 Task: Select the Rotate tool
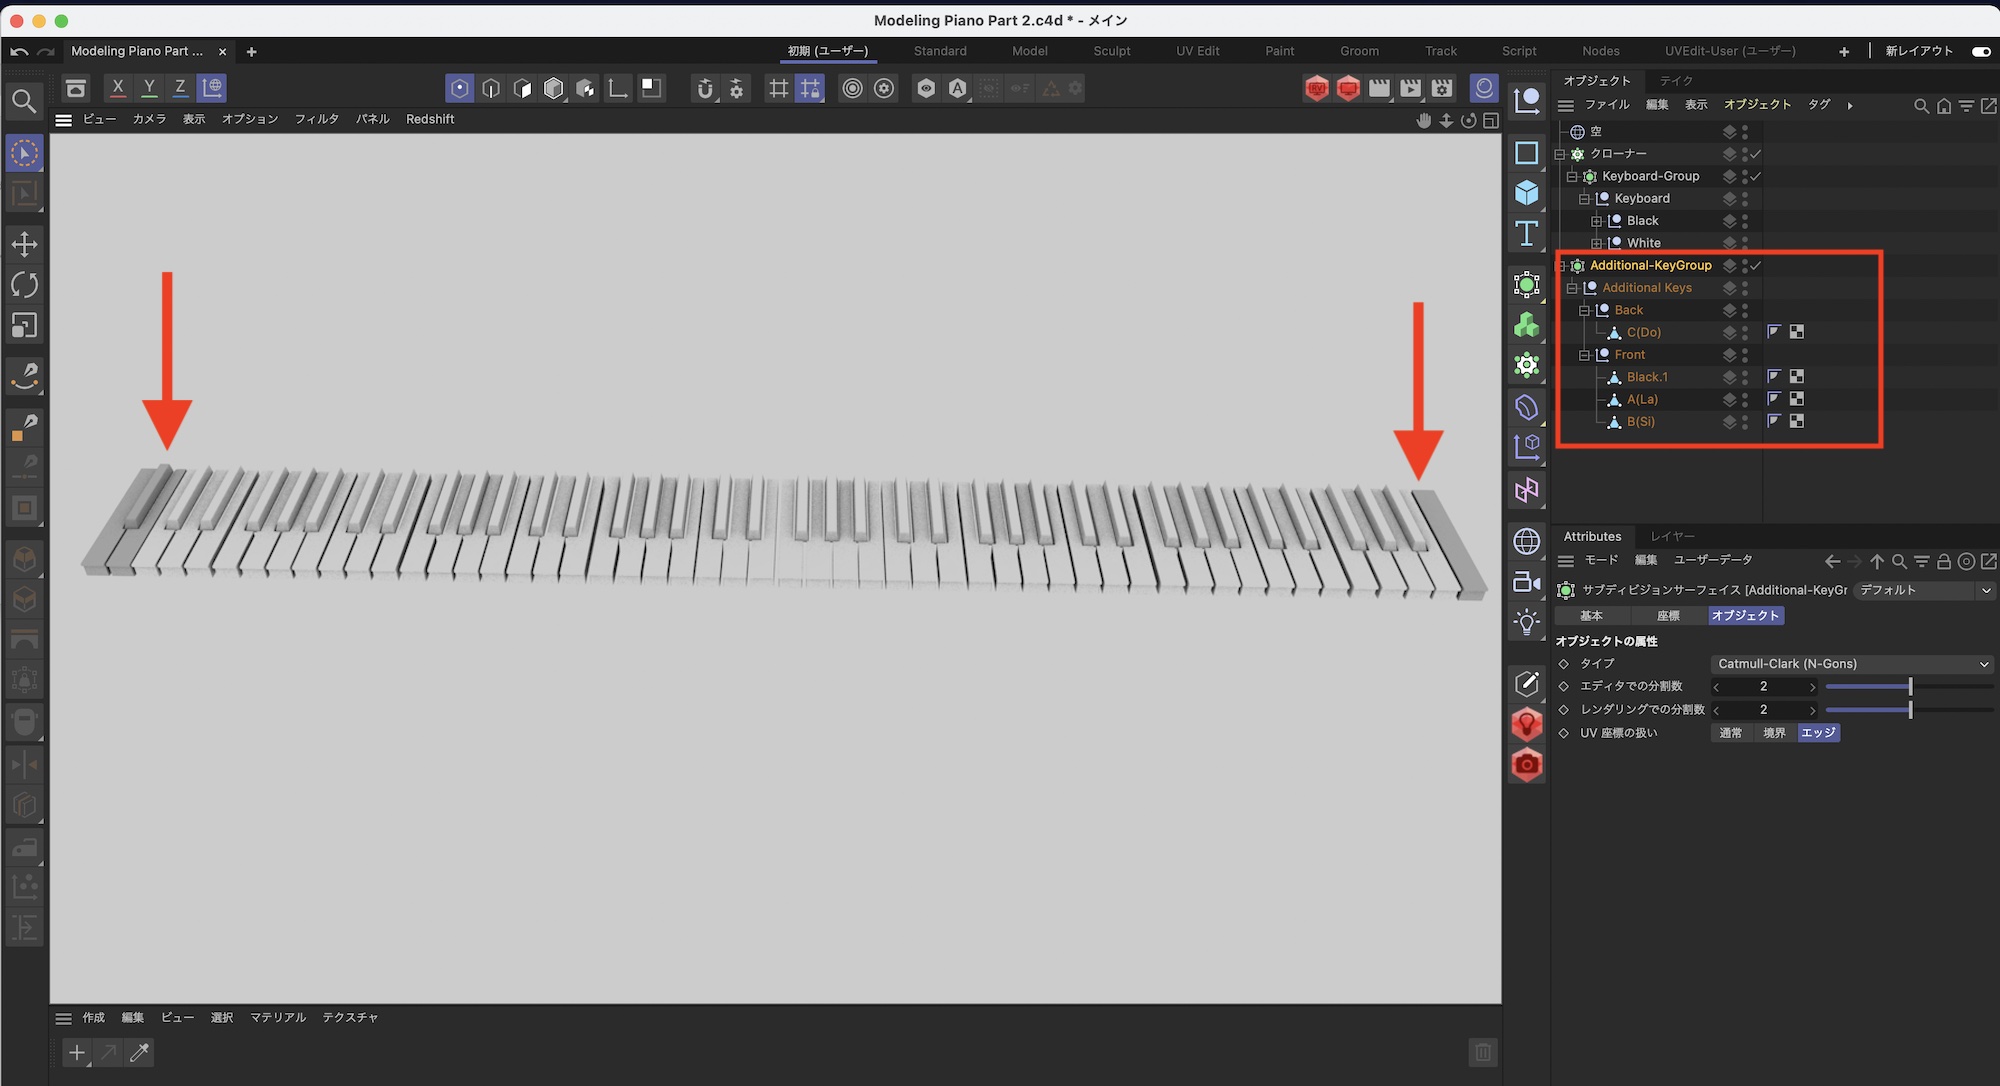point(24,285)
